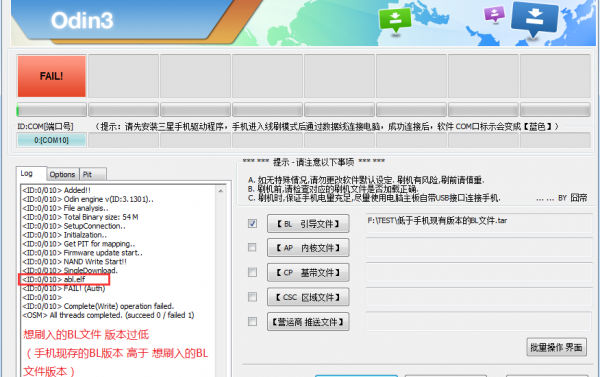Screen dimensions: 600x377
Task: Enable the 营运商 推送文件 checkbox
Action: click(x=252, y=322)
